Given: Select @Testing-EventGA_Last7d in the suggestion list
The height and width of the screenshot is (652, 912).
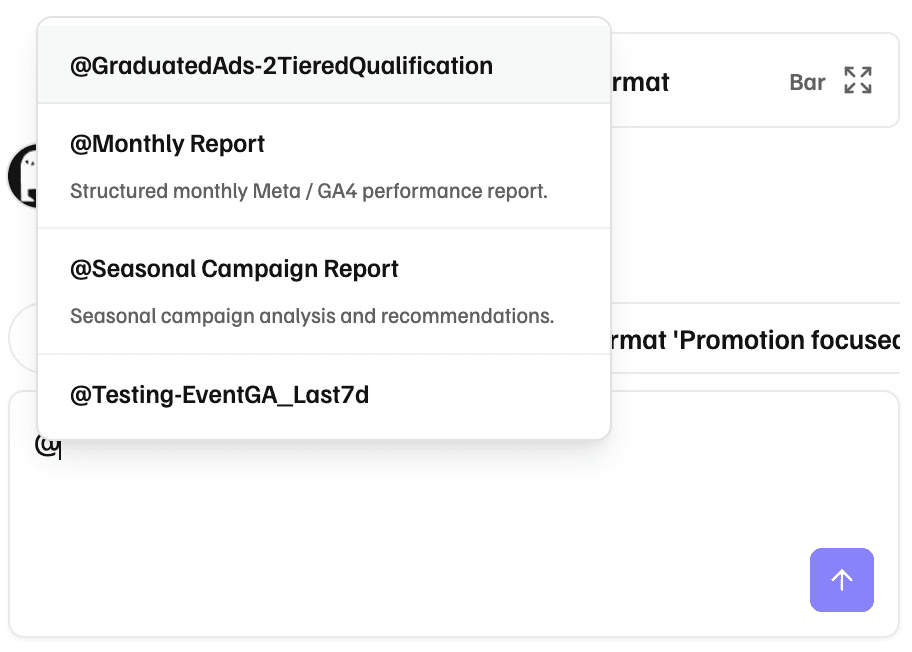Looking at the screenshot, I should click(x=219, y=395).
